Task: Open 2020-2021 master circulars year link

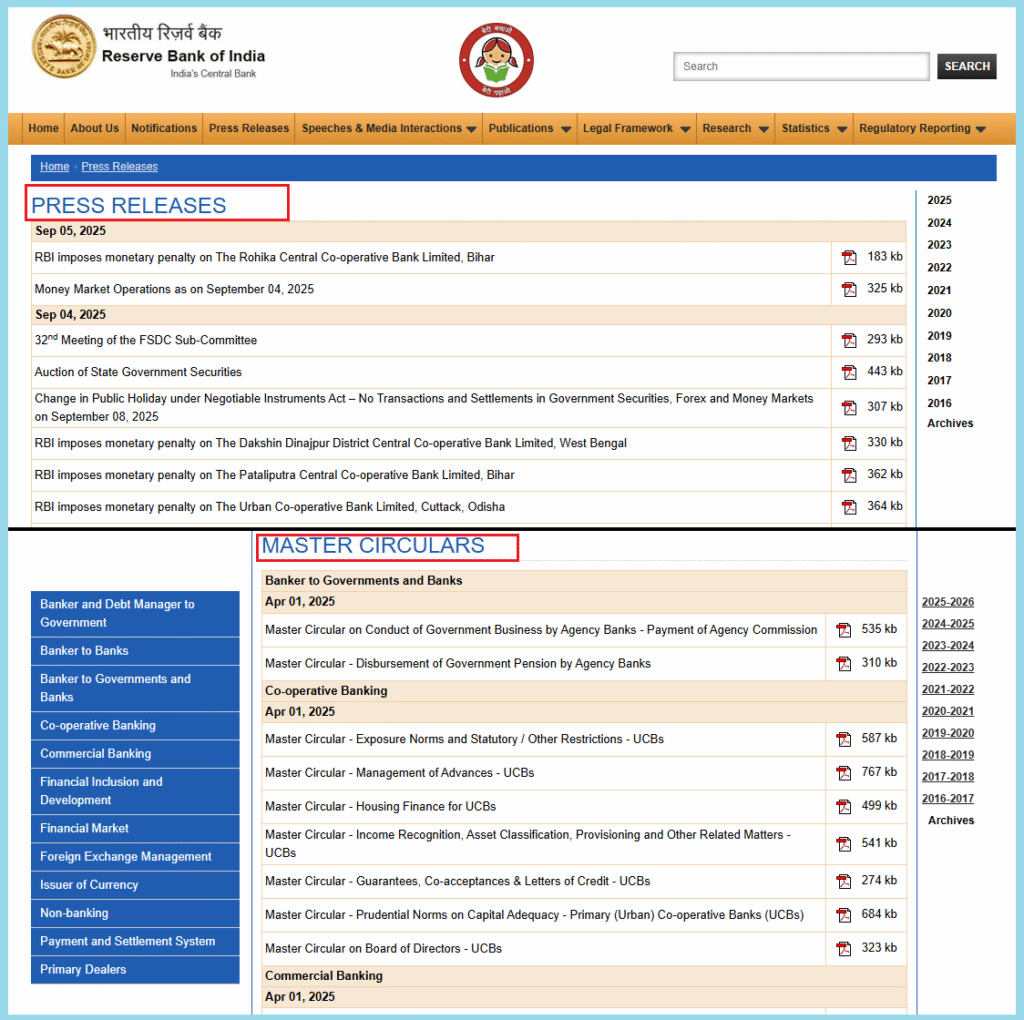Action: [x=948, y=712]
